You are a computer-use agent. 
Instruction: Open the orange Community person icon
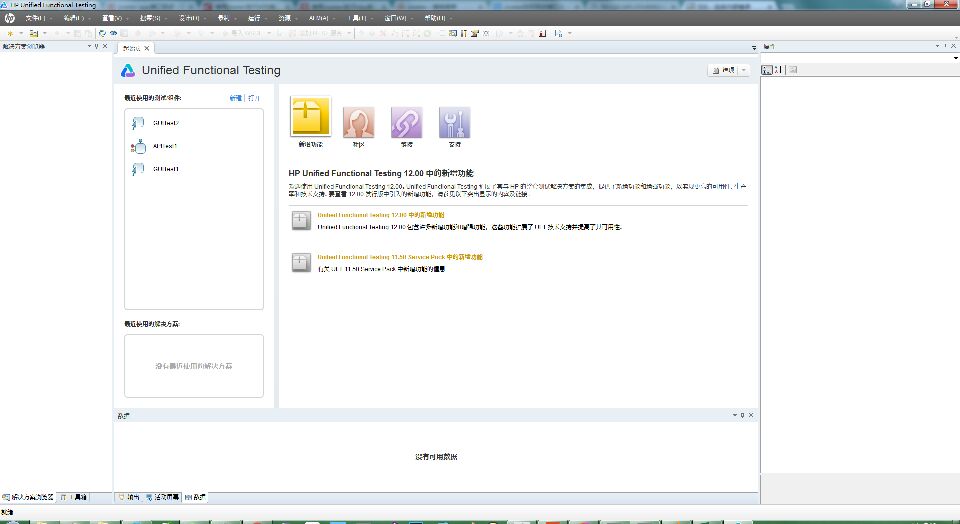coord(359,122)
